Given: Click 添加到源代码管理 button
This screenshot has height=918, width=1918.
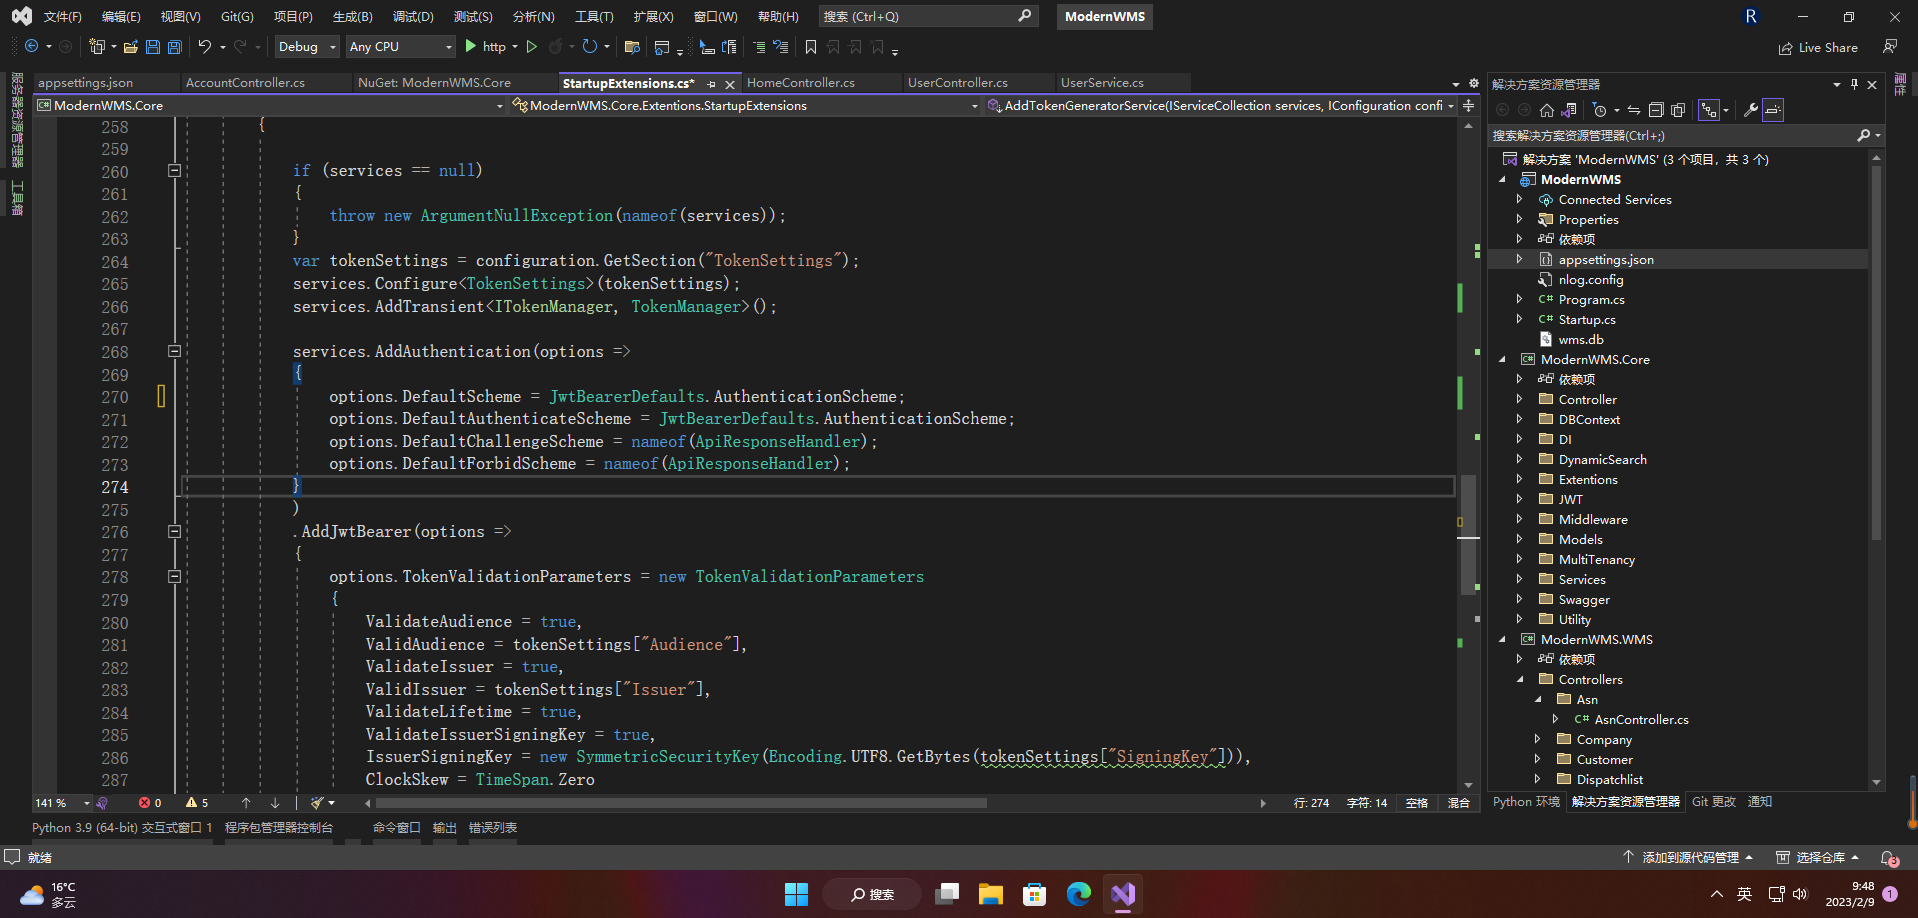Looking at the screenshot, I should pos(1689,858).
